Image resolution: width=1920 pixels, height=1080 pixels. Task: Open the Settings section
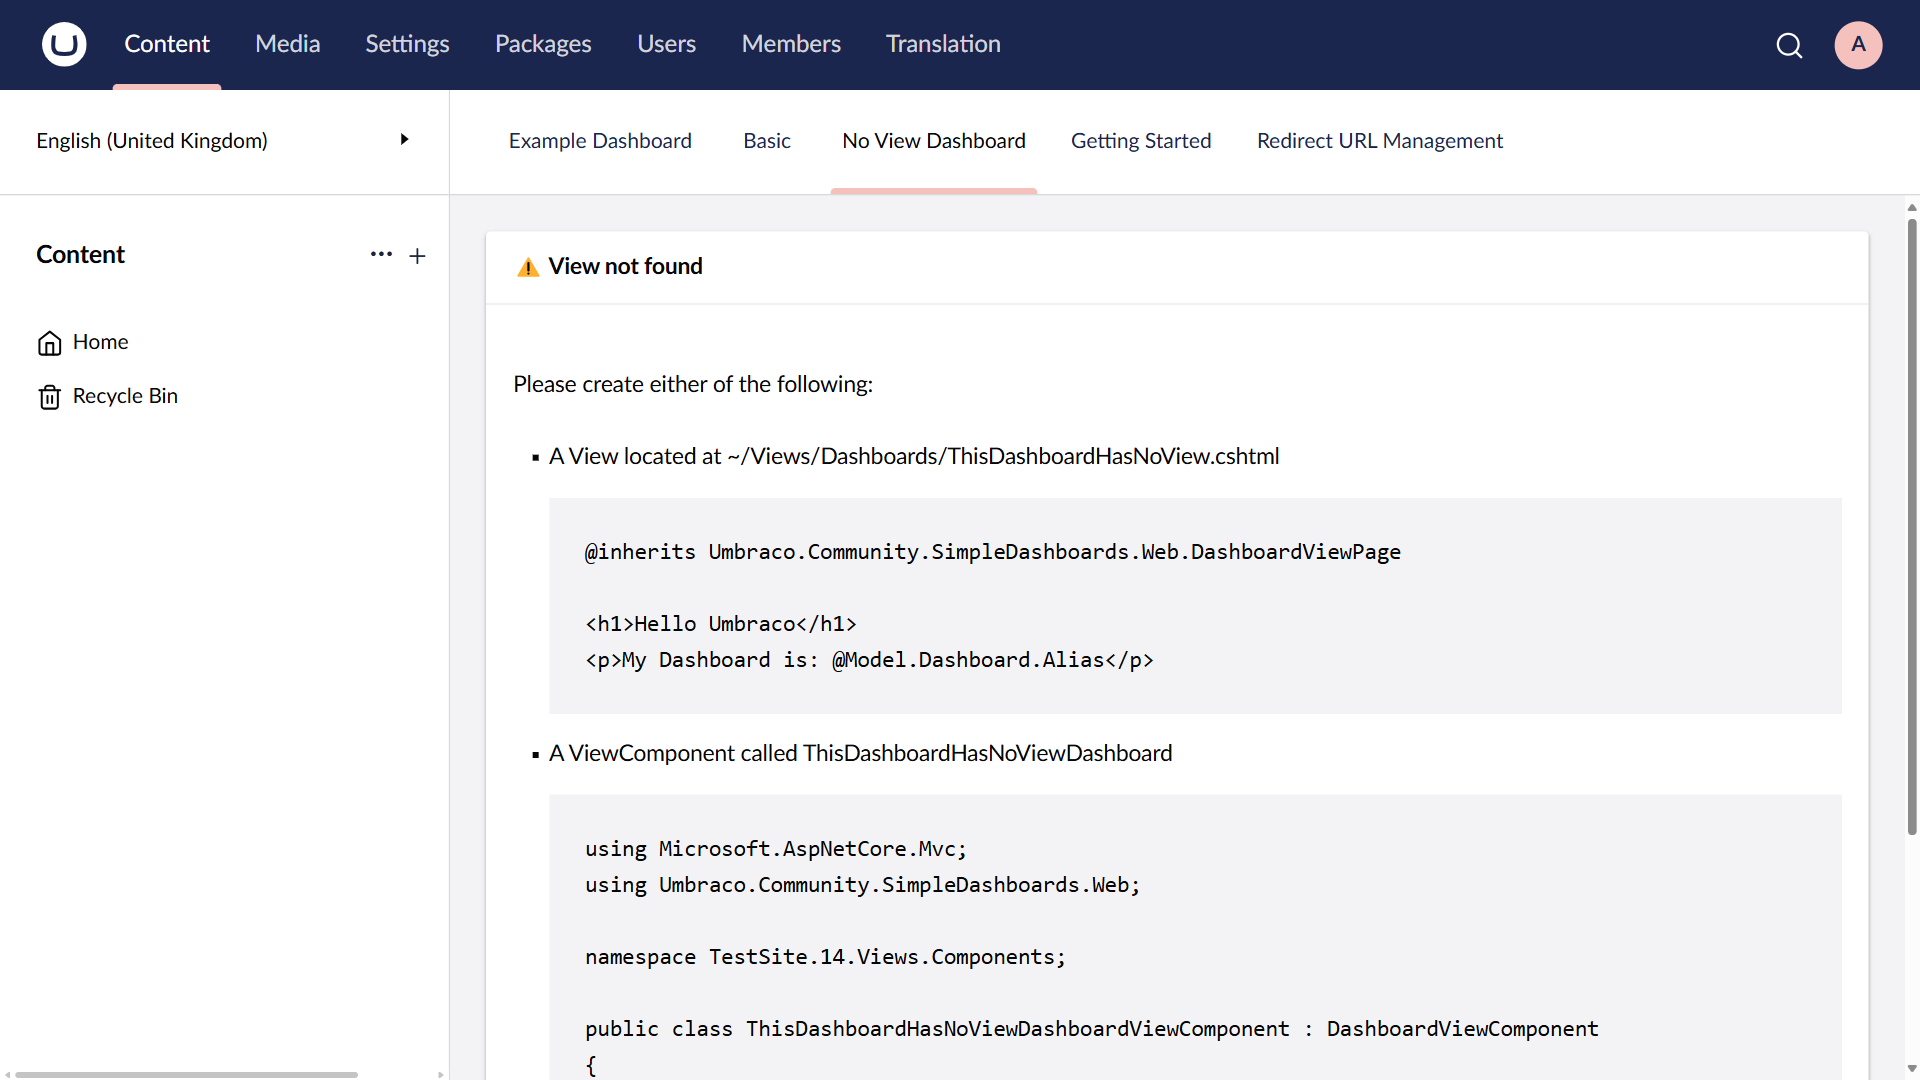coord(406,44)
